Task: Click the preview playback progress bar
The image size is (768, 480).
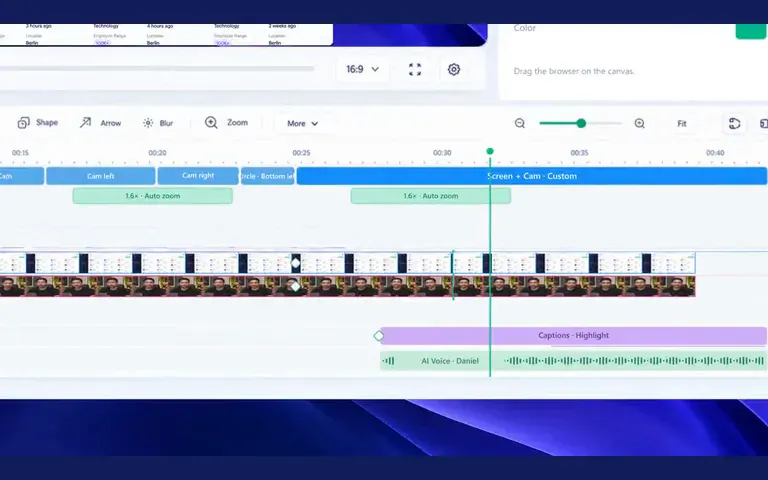Action: click(157, 69)
